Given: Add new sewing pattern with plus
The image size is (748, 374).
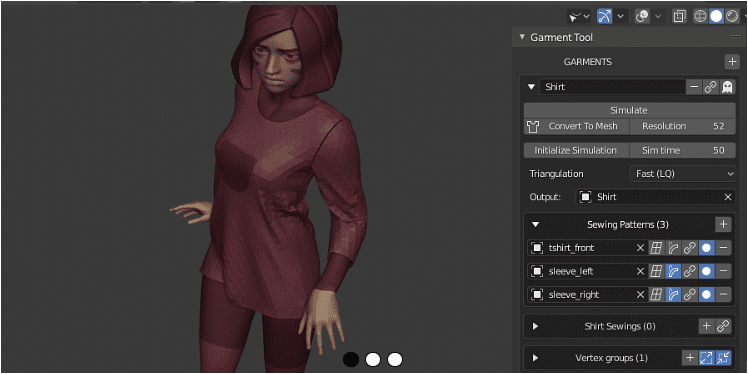Looking at the screenshot, I should (723, 224).
